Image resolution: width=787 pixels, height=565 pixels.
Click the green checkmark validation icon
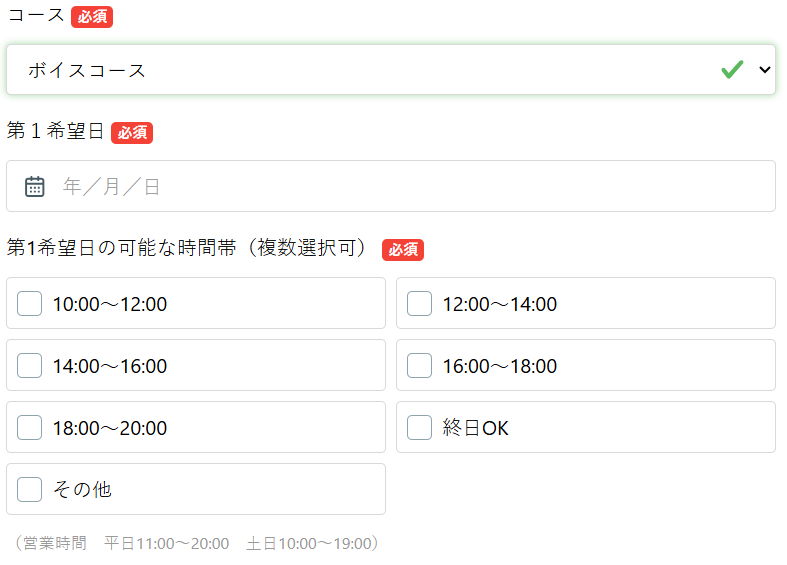pos(732,70)
